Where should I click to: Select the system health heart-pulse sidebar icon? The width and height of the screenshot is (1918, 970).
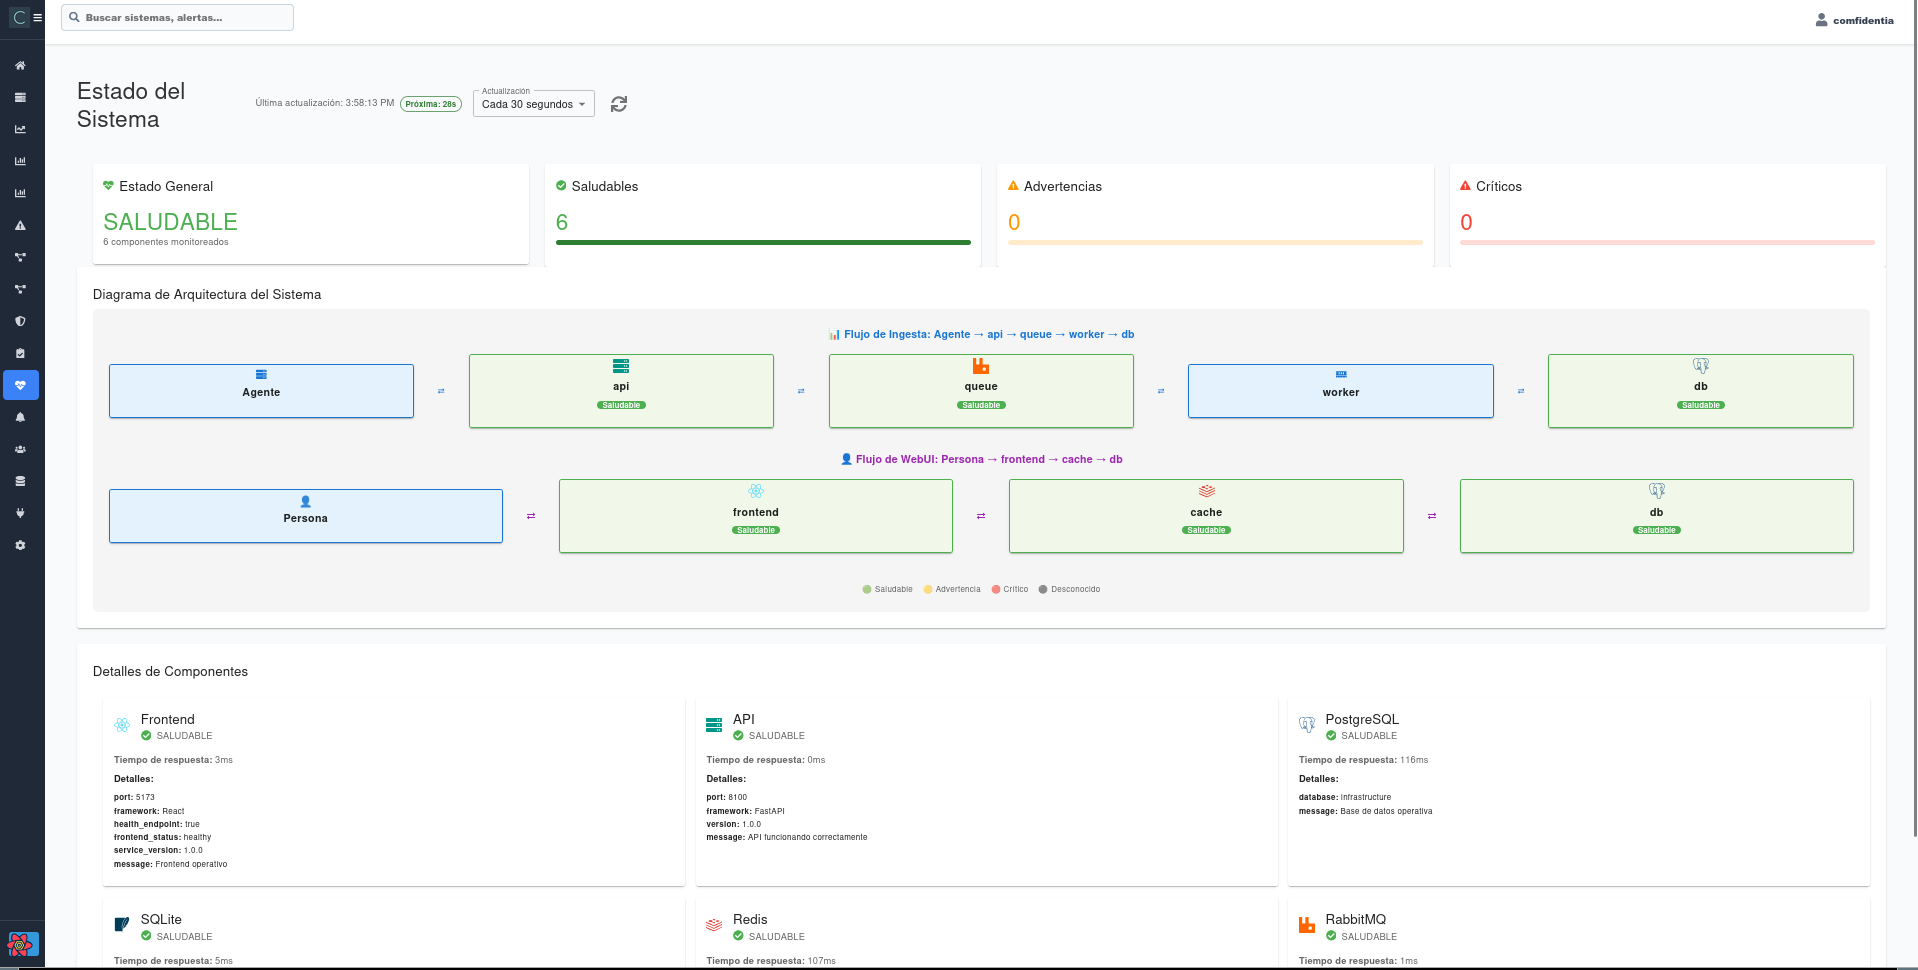tap(20, 385)
